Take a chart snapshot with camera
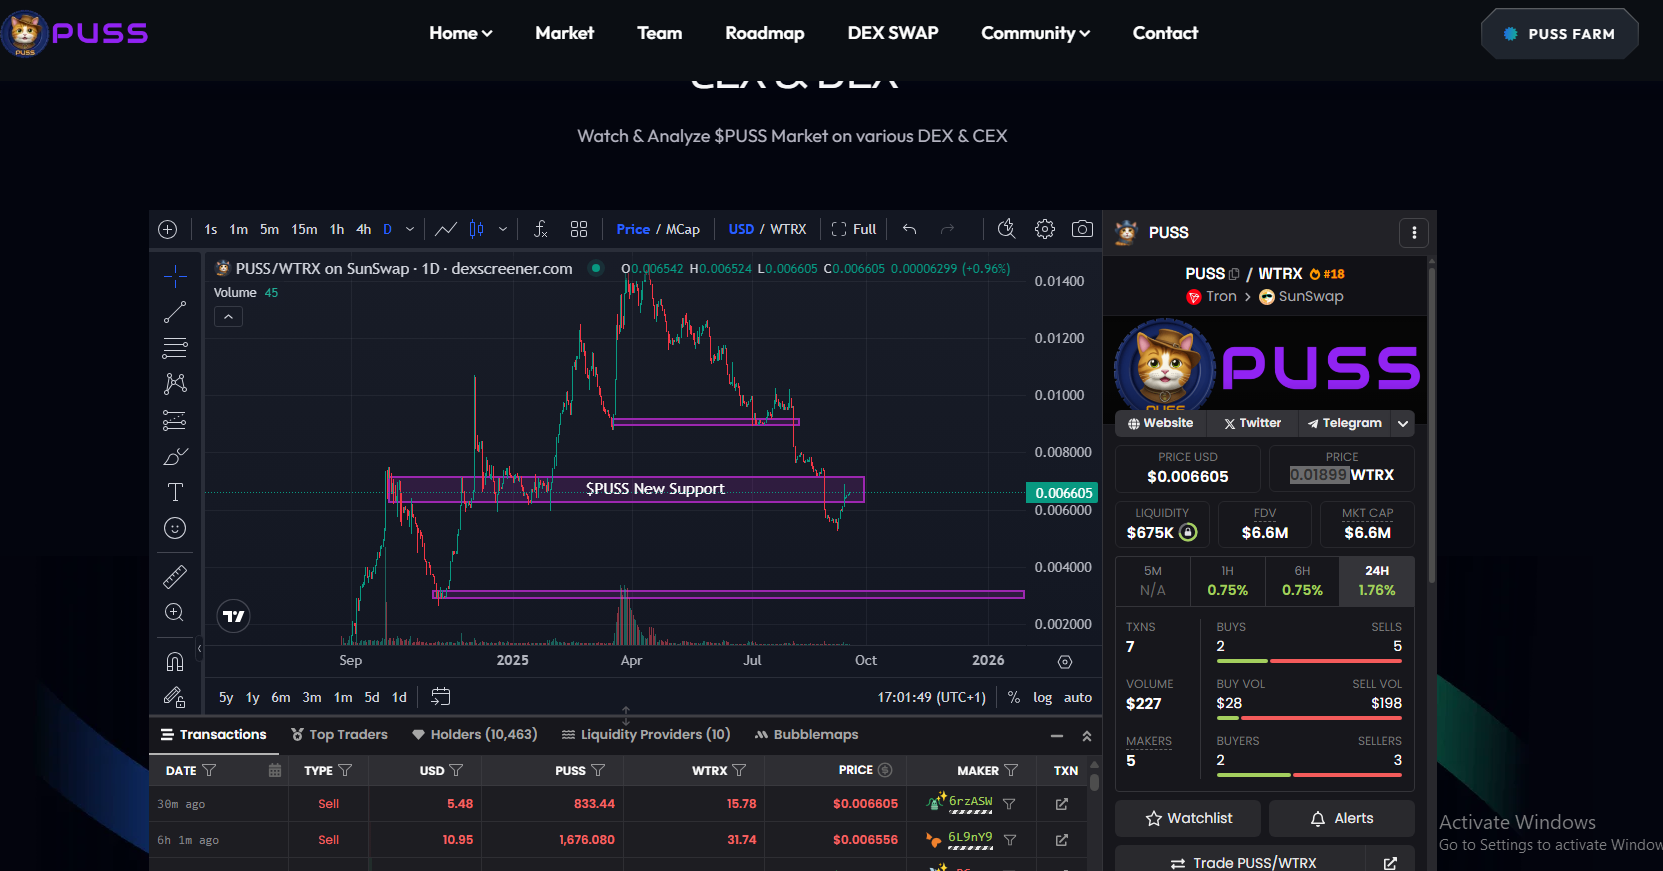 (1082, 229)
